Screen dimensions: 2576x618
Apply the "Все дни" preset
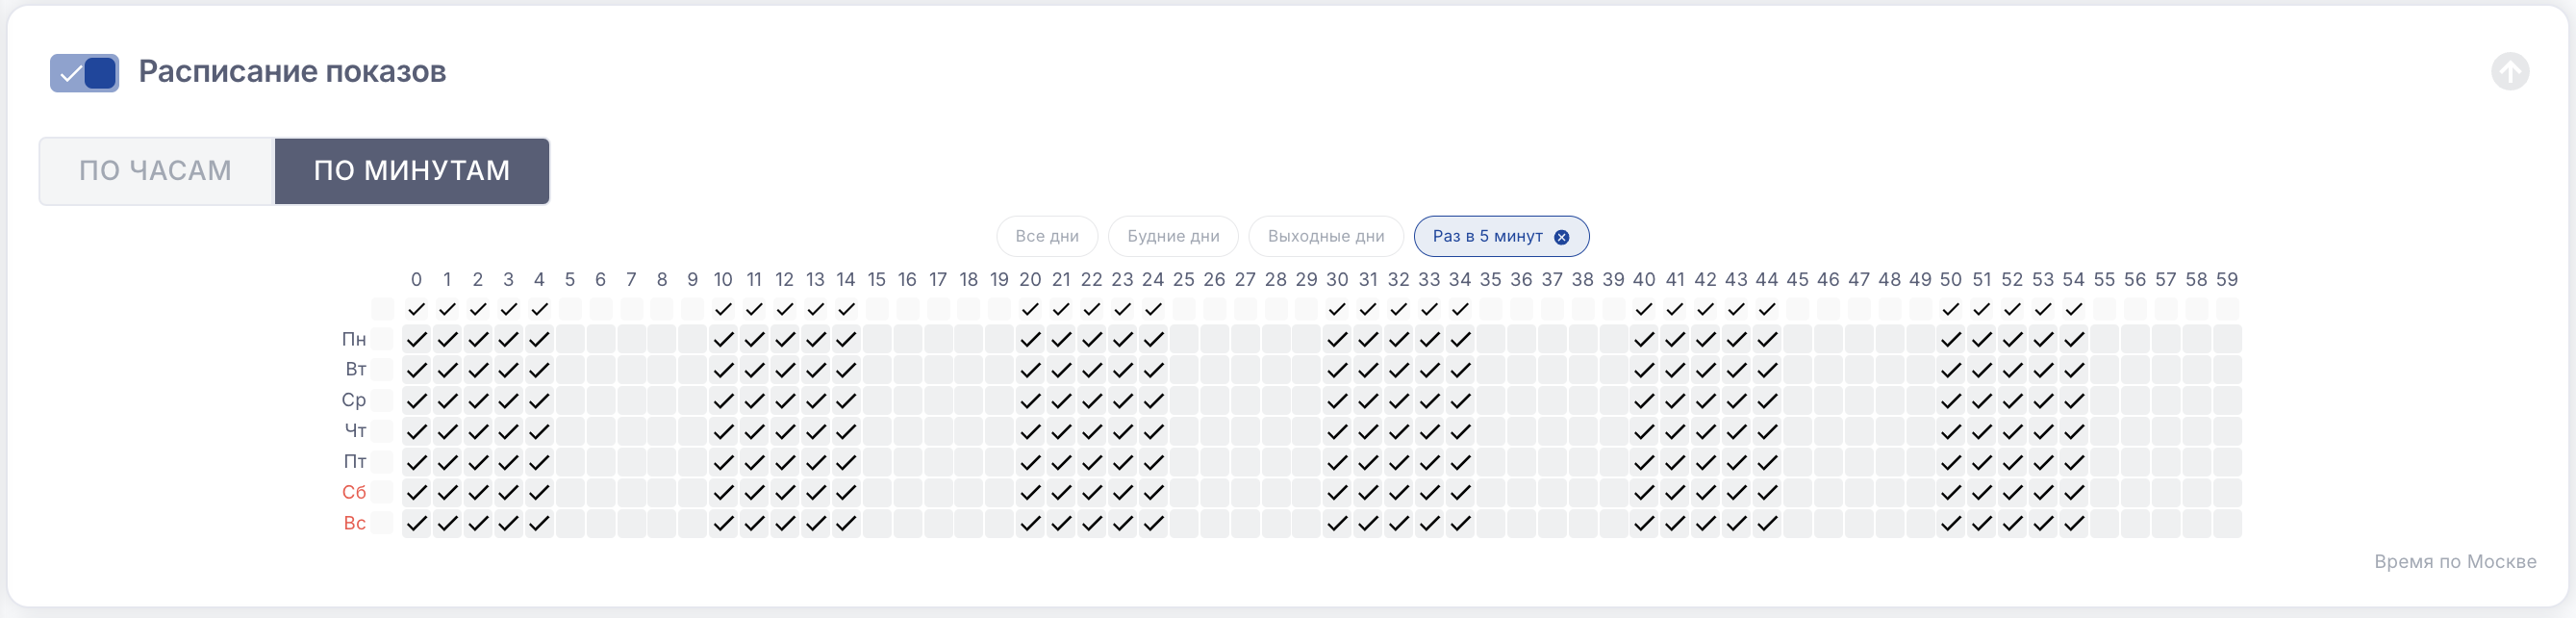tap(1046, 237)
